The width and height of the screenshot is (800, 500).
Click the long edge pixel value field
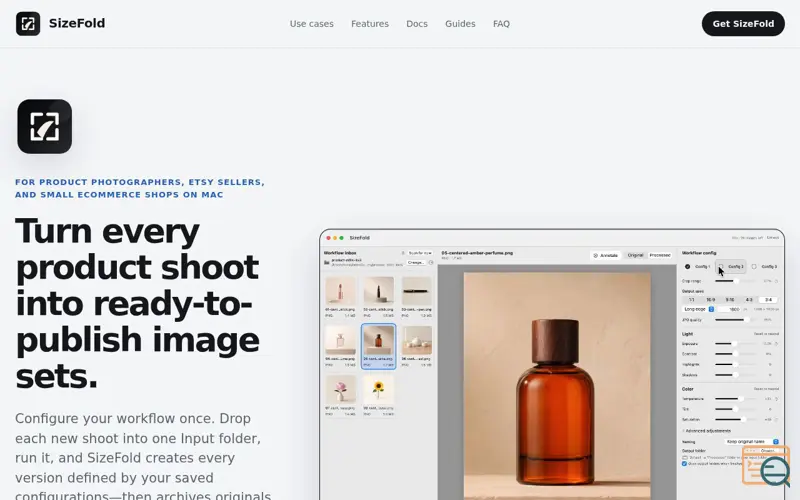729,309
